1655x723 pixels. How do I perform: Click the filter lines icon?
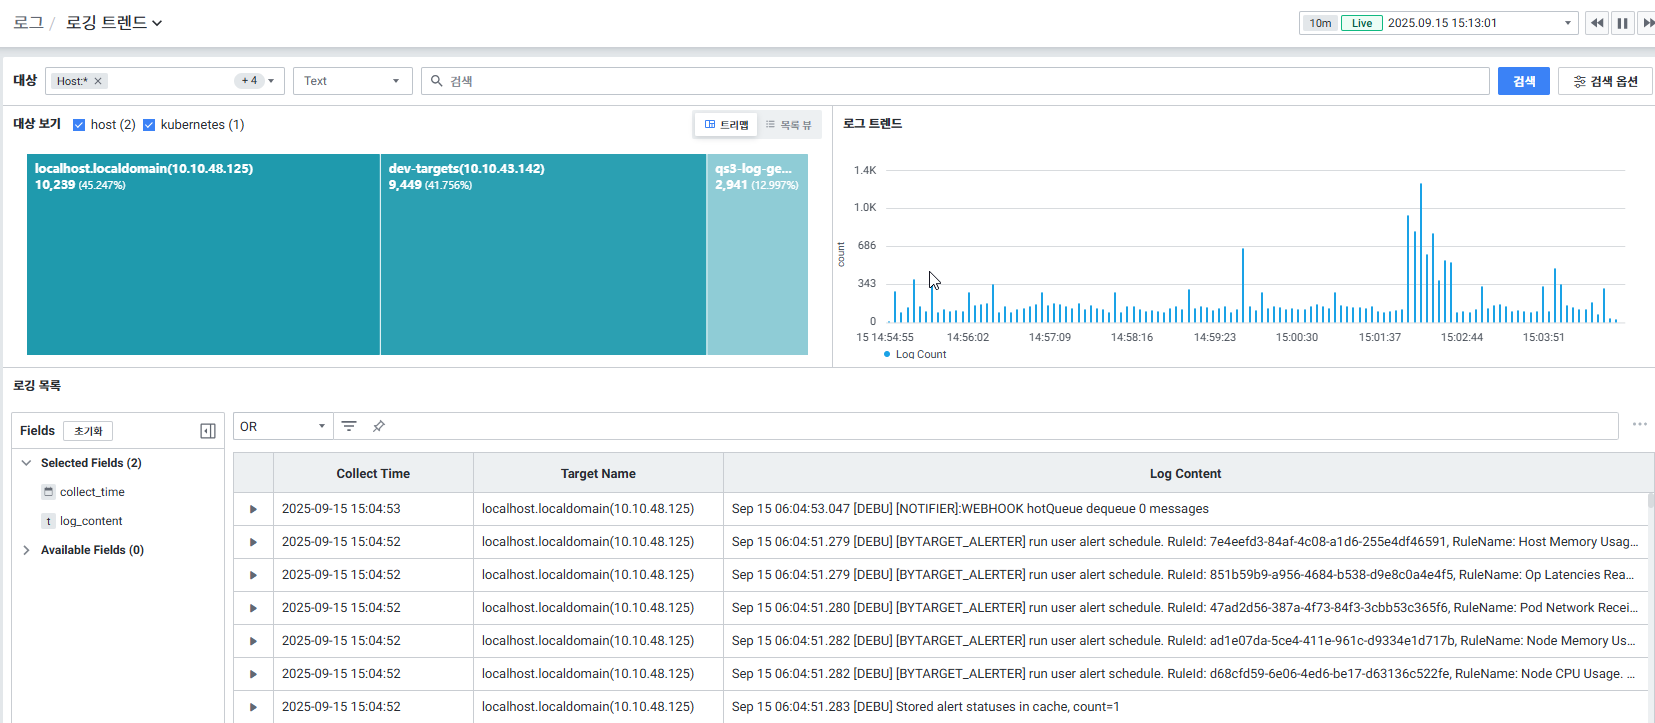[x=349, y=426]
